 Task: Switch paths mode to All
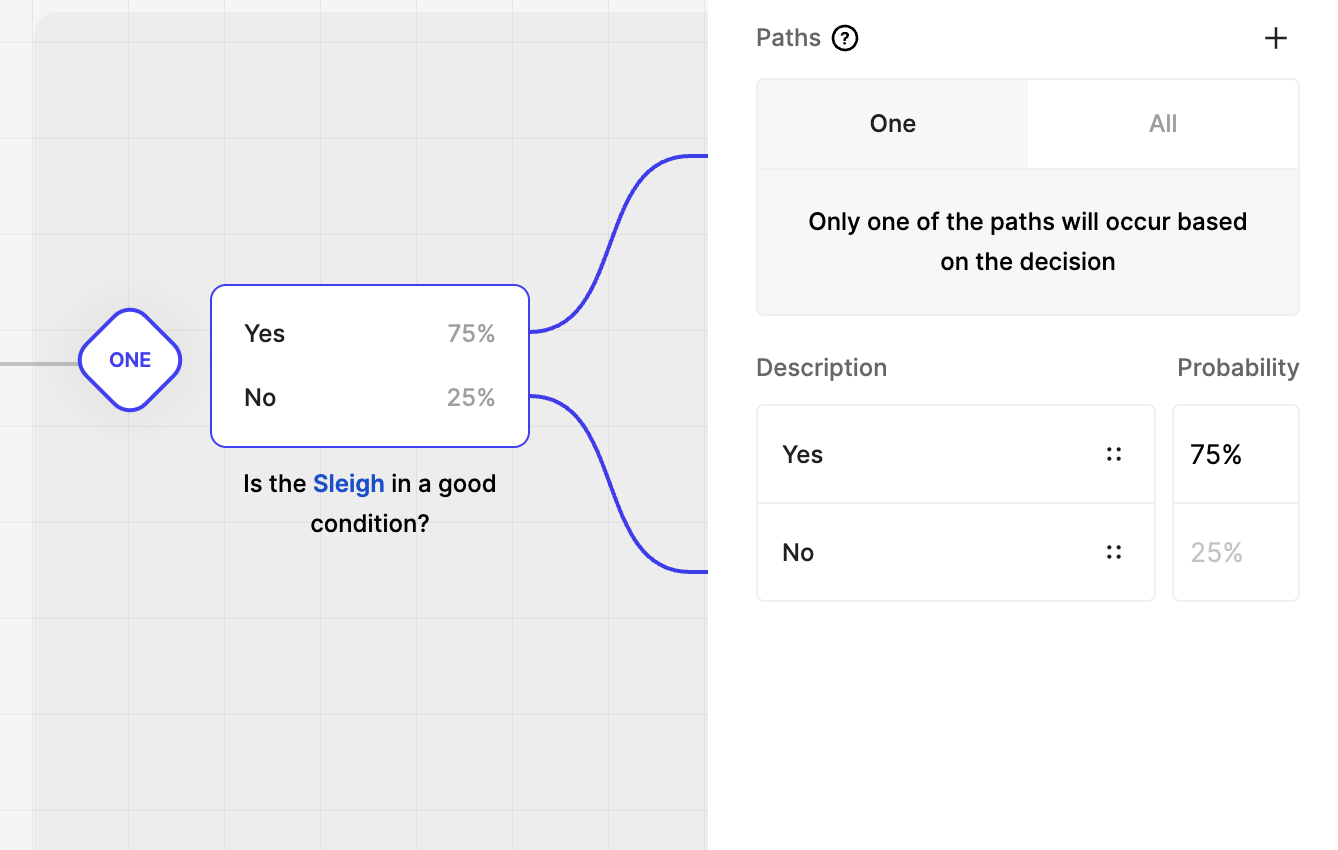tap(1162, 124)
